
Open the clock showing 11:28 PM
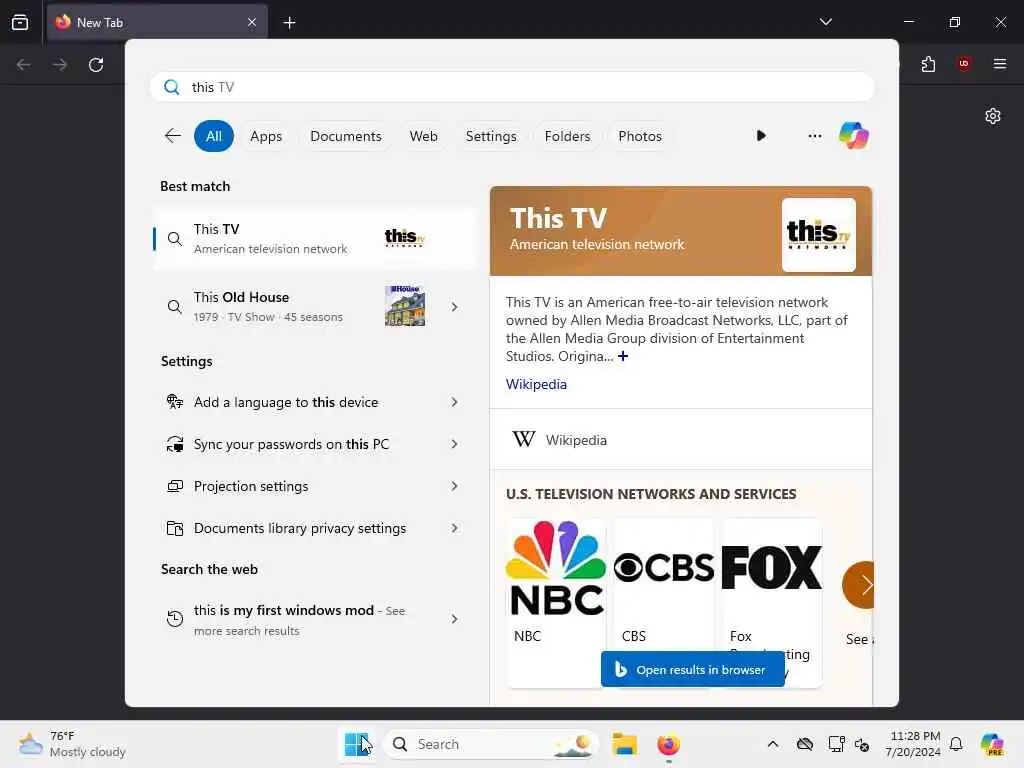pos(913,744)
